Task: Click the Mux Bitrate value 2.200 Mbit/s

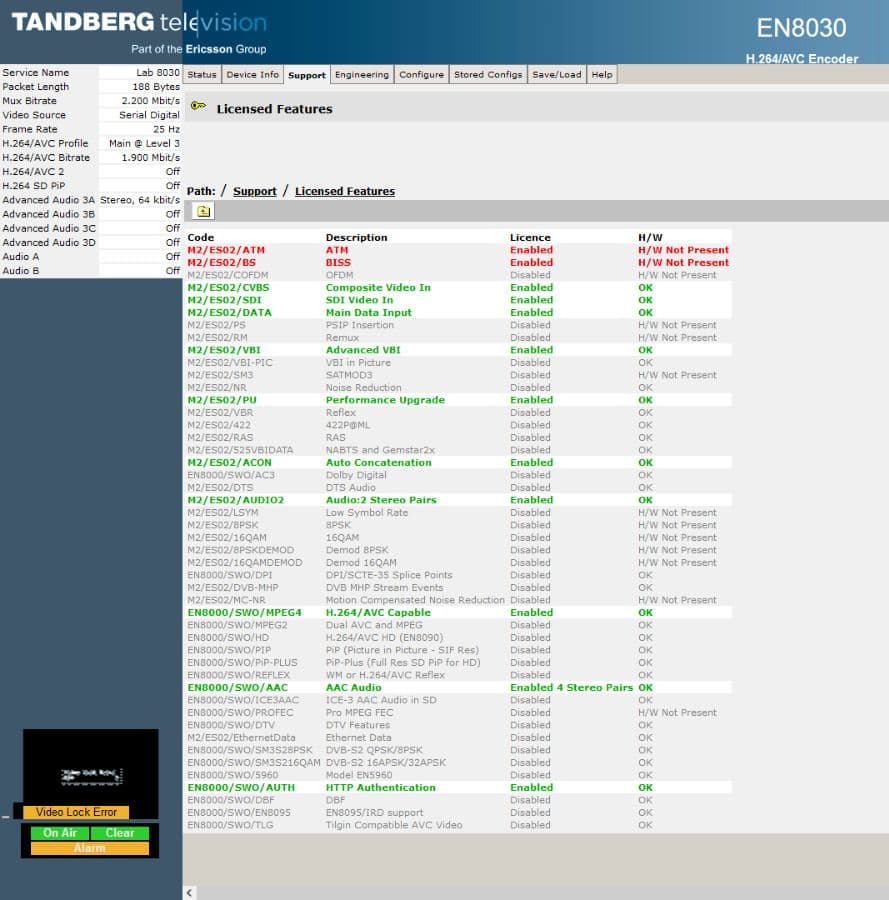Action: click(x=150, y=100)
